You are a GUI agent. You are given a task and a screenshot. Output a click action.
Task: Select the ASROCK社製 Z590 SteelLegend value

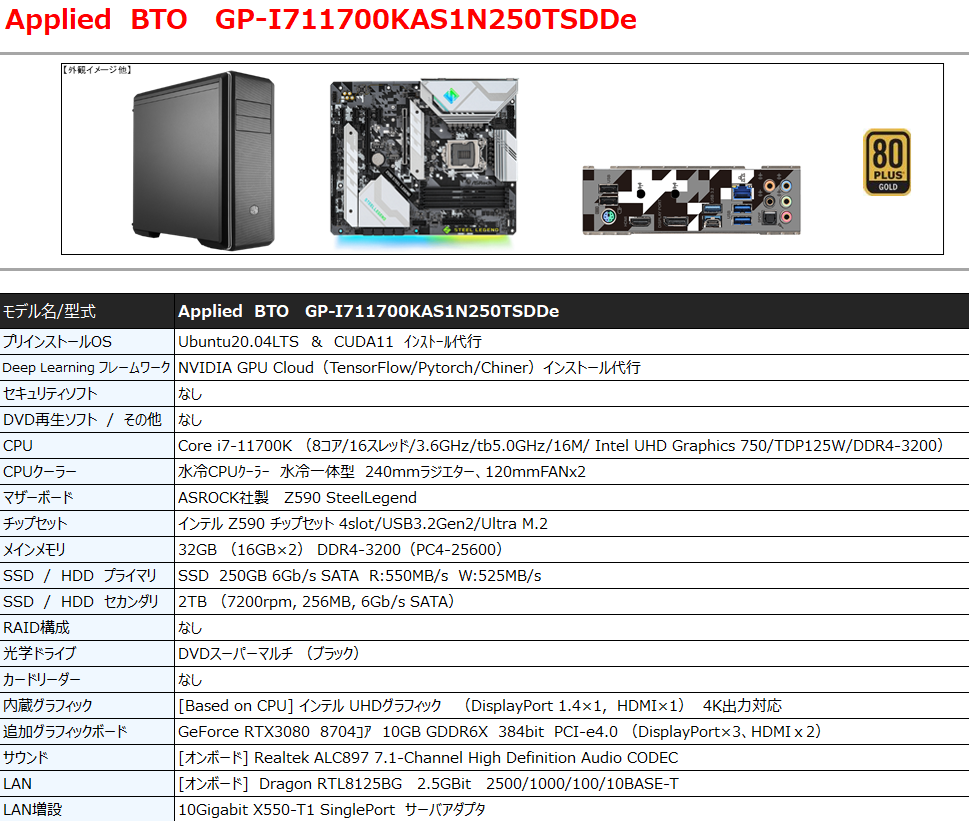[297, 497]
